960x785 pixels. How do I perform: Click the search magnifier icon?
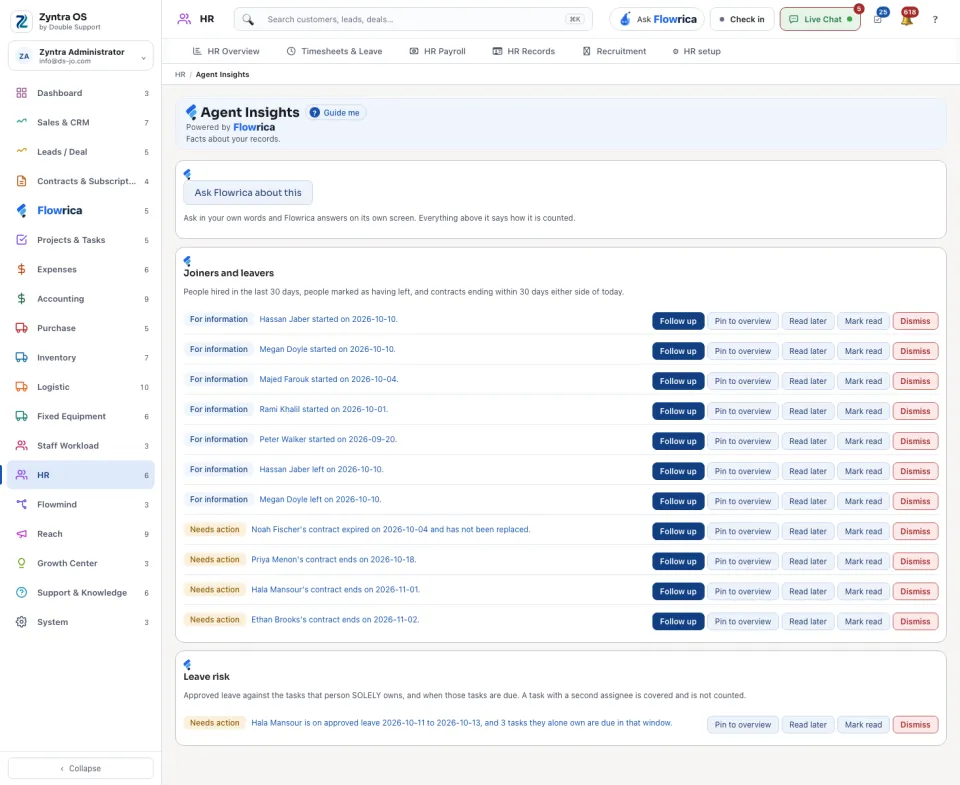(x=247, y=20)
